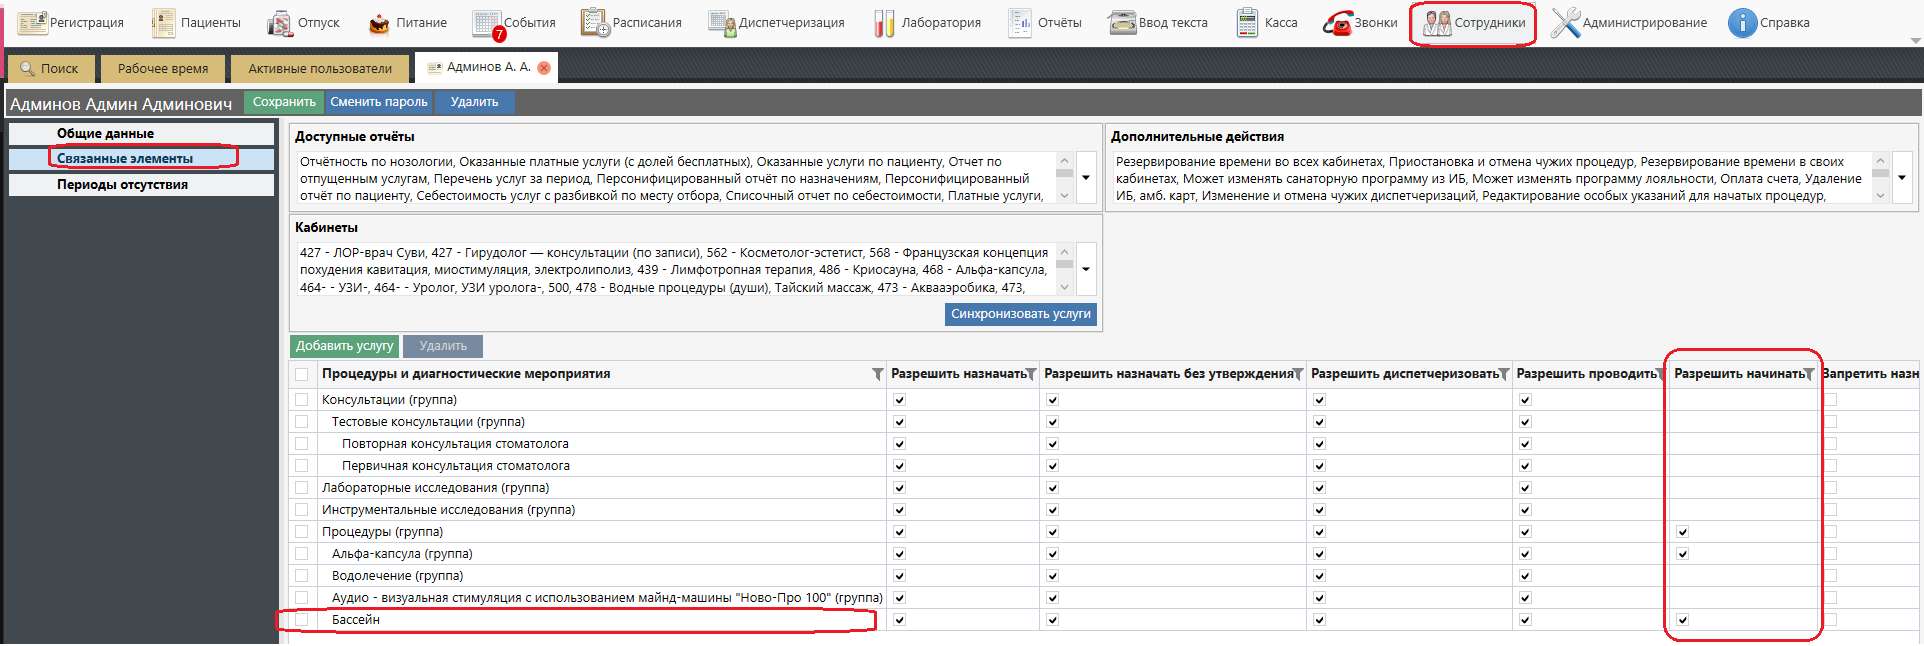Open the Периоды отсутствия section
1924x646 pixels.
[x=122, y=185]
